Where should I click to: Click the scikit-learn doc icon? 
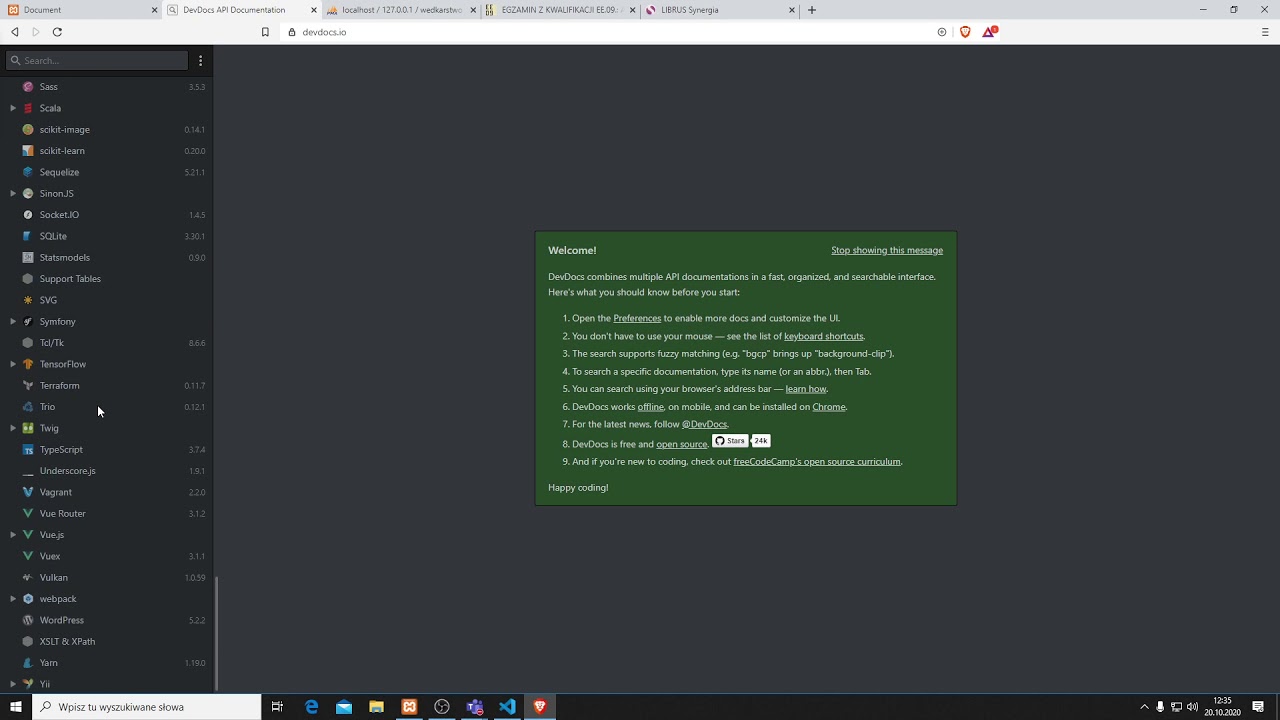pyautogui.click(x=28, y=151)
